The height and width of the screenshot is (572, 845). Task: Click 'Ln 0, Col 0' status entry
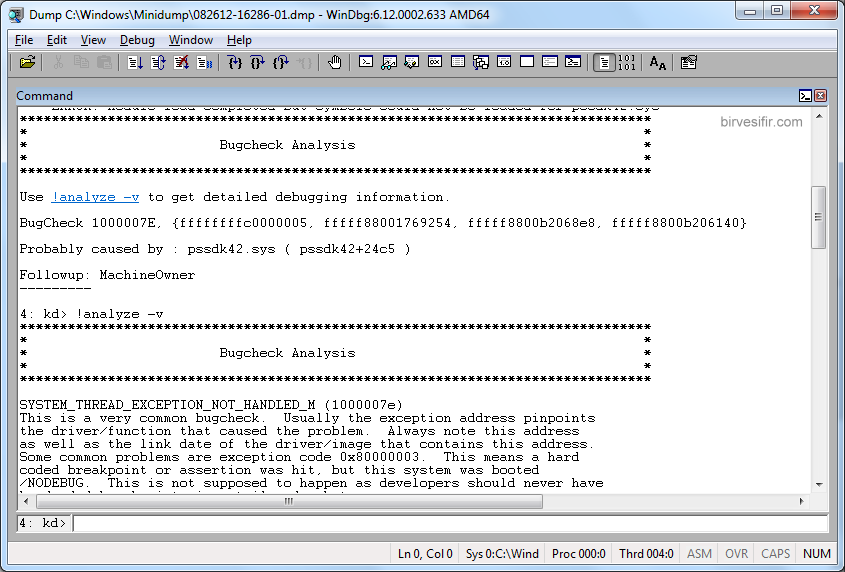point(425,554)
